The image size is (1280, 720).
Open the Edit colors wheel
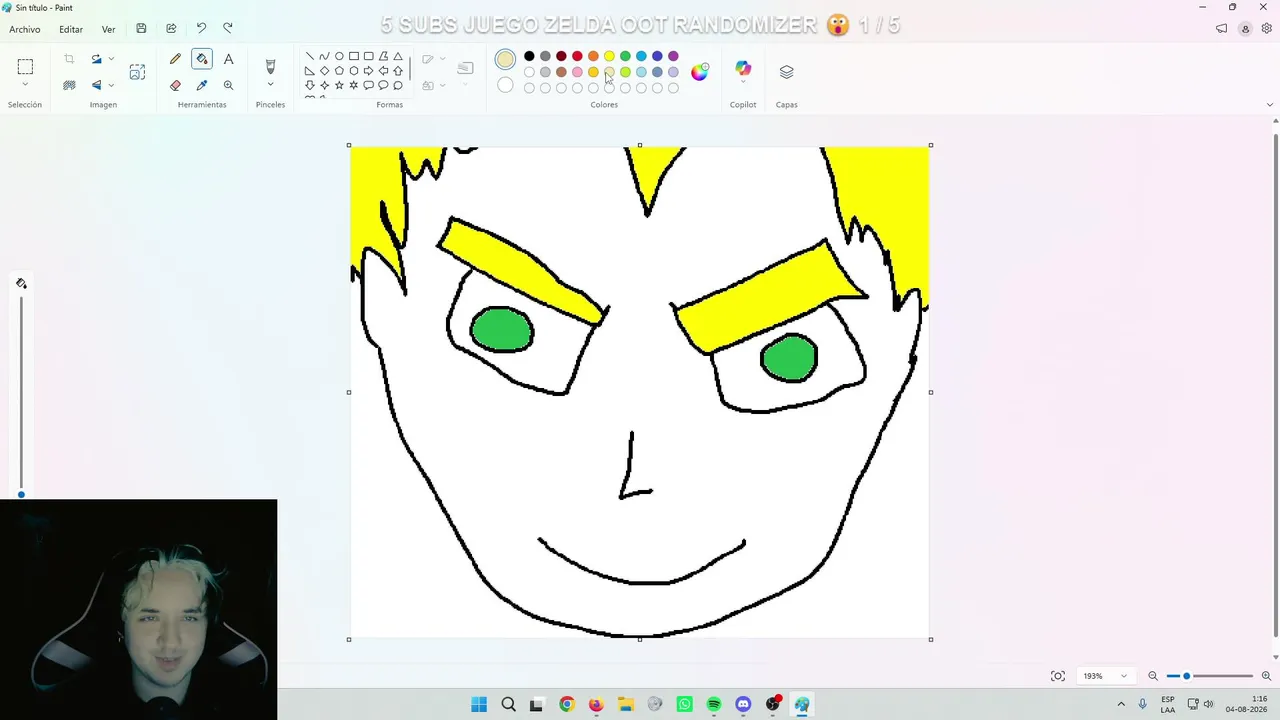[700, 71]
